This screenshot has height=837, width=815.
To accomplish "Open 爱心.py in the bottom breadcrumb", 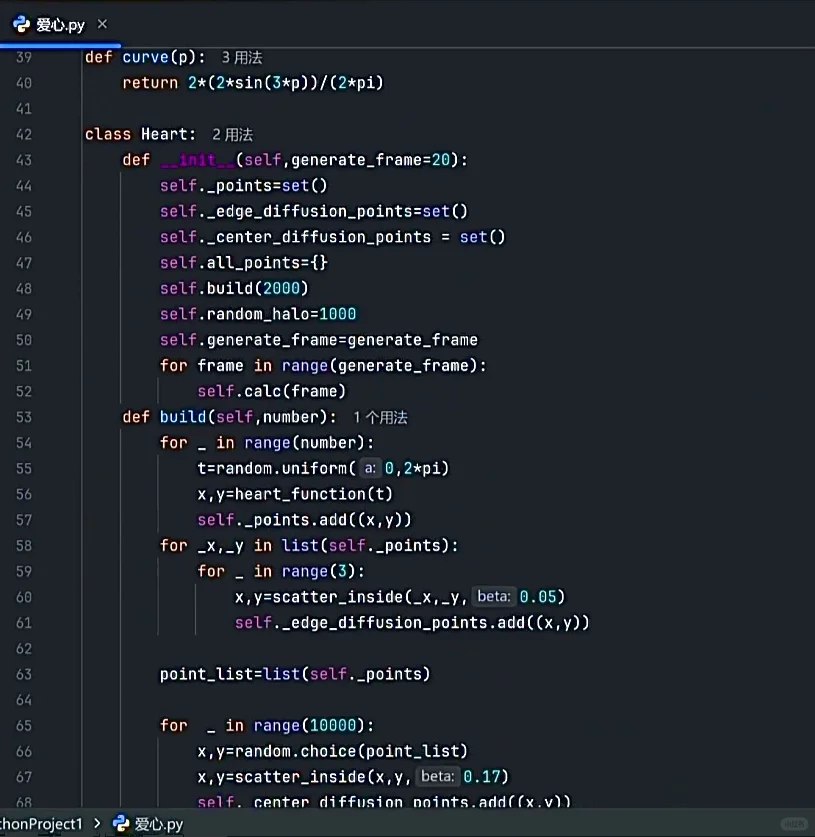I will click(159, 824).
